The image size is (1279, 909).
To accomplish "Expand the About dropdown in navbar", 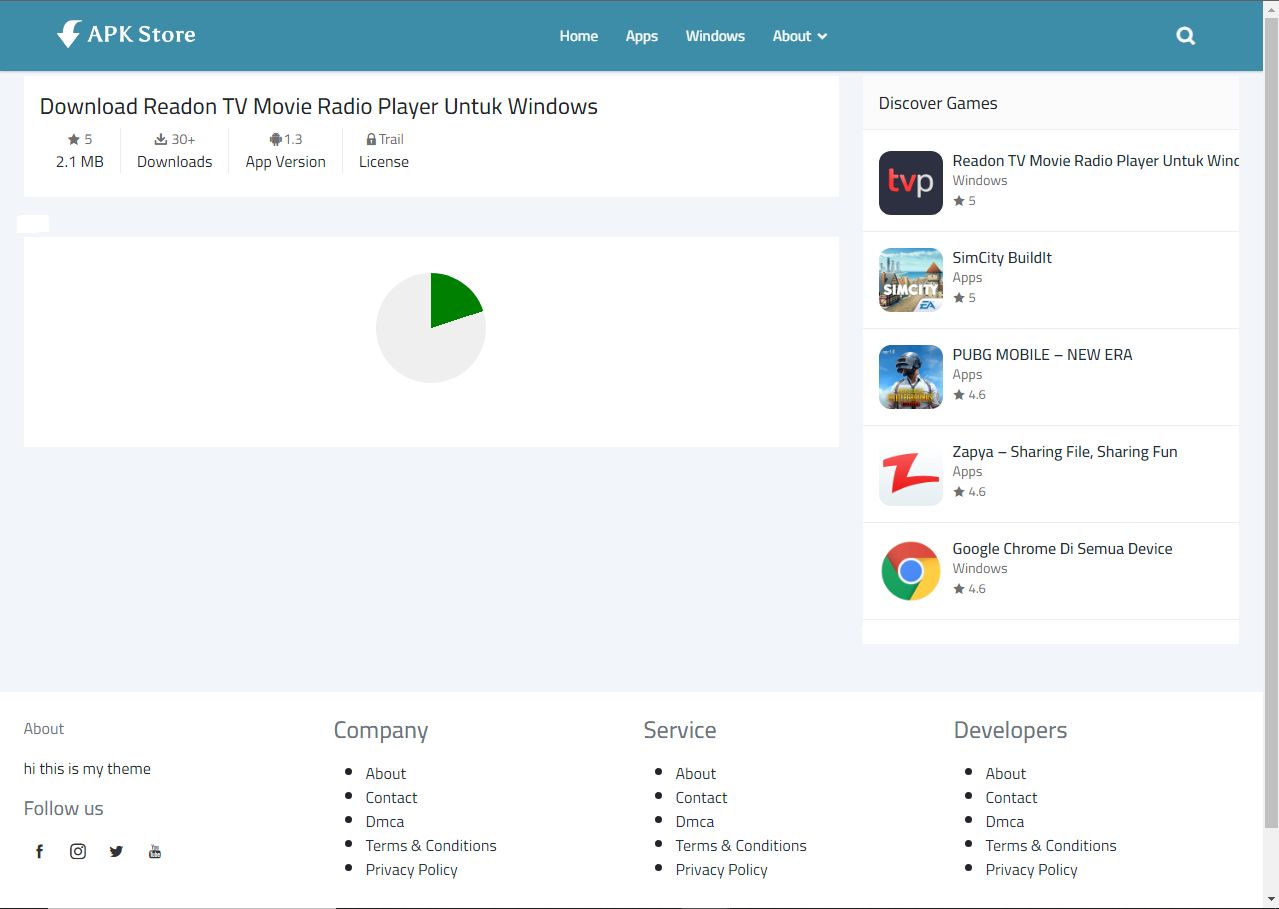I will click(x=799, y=36).
